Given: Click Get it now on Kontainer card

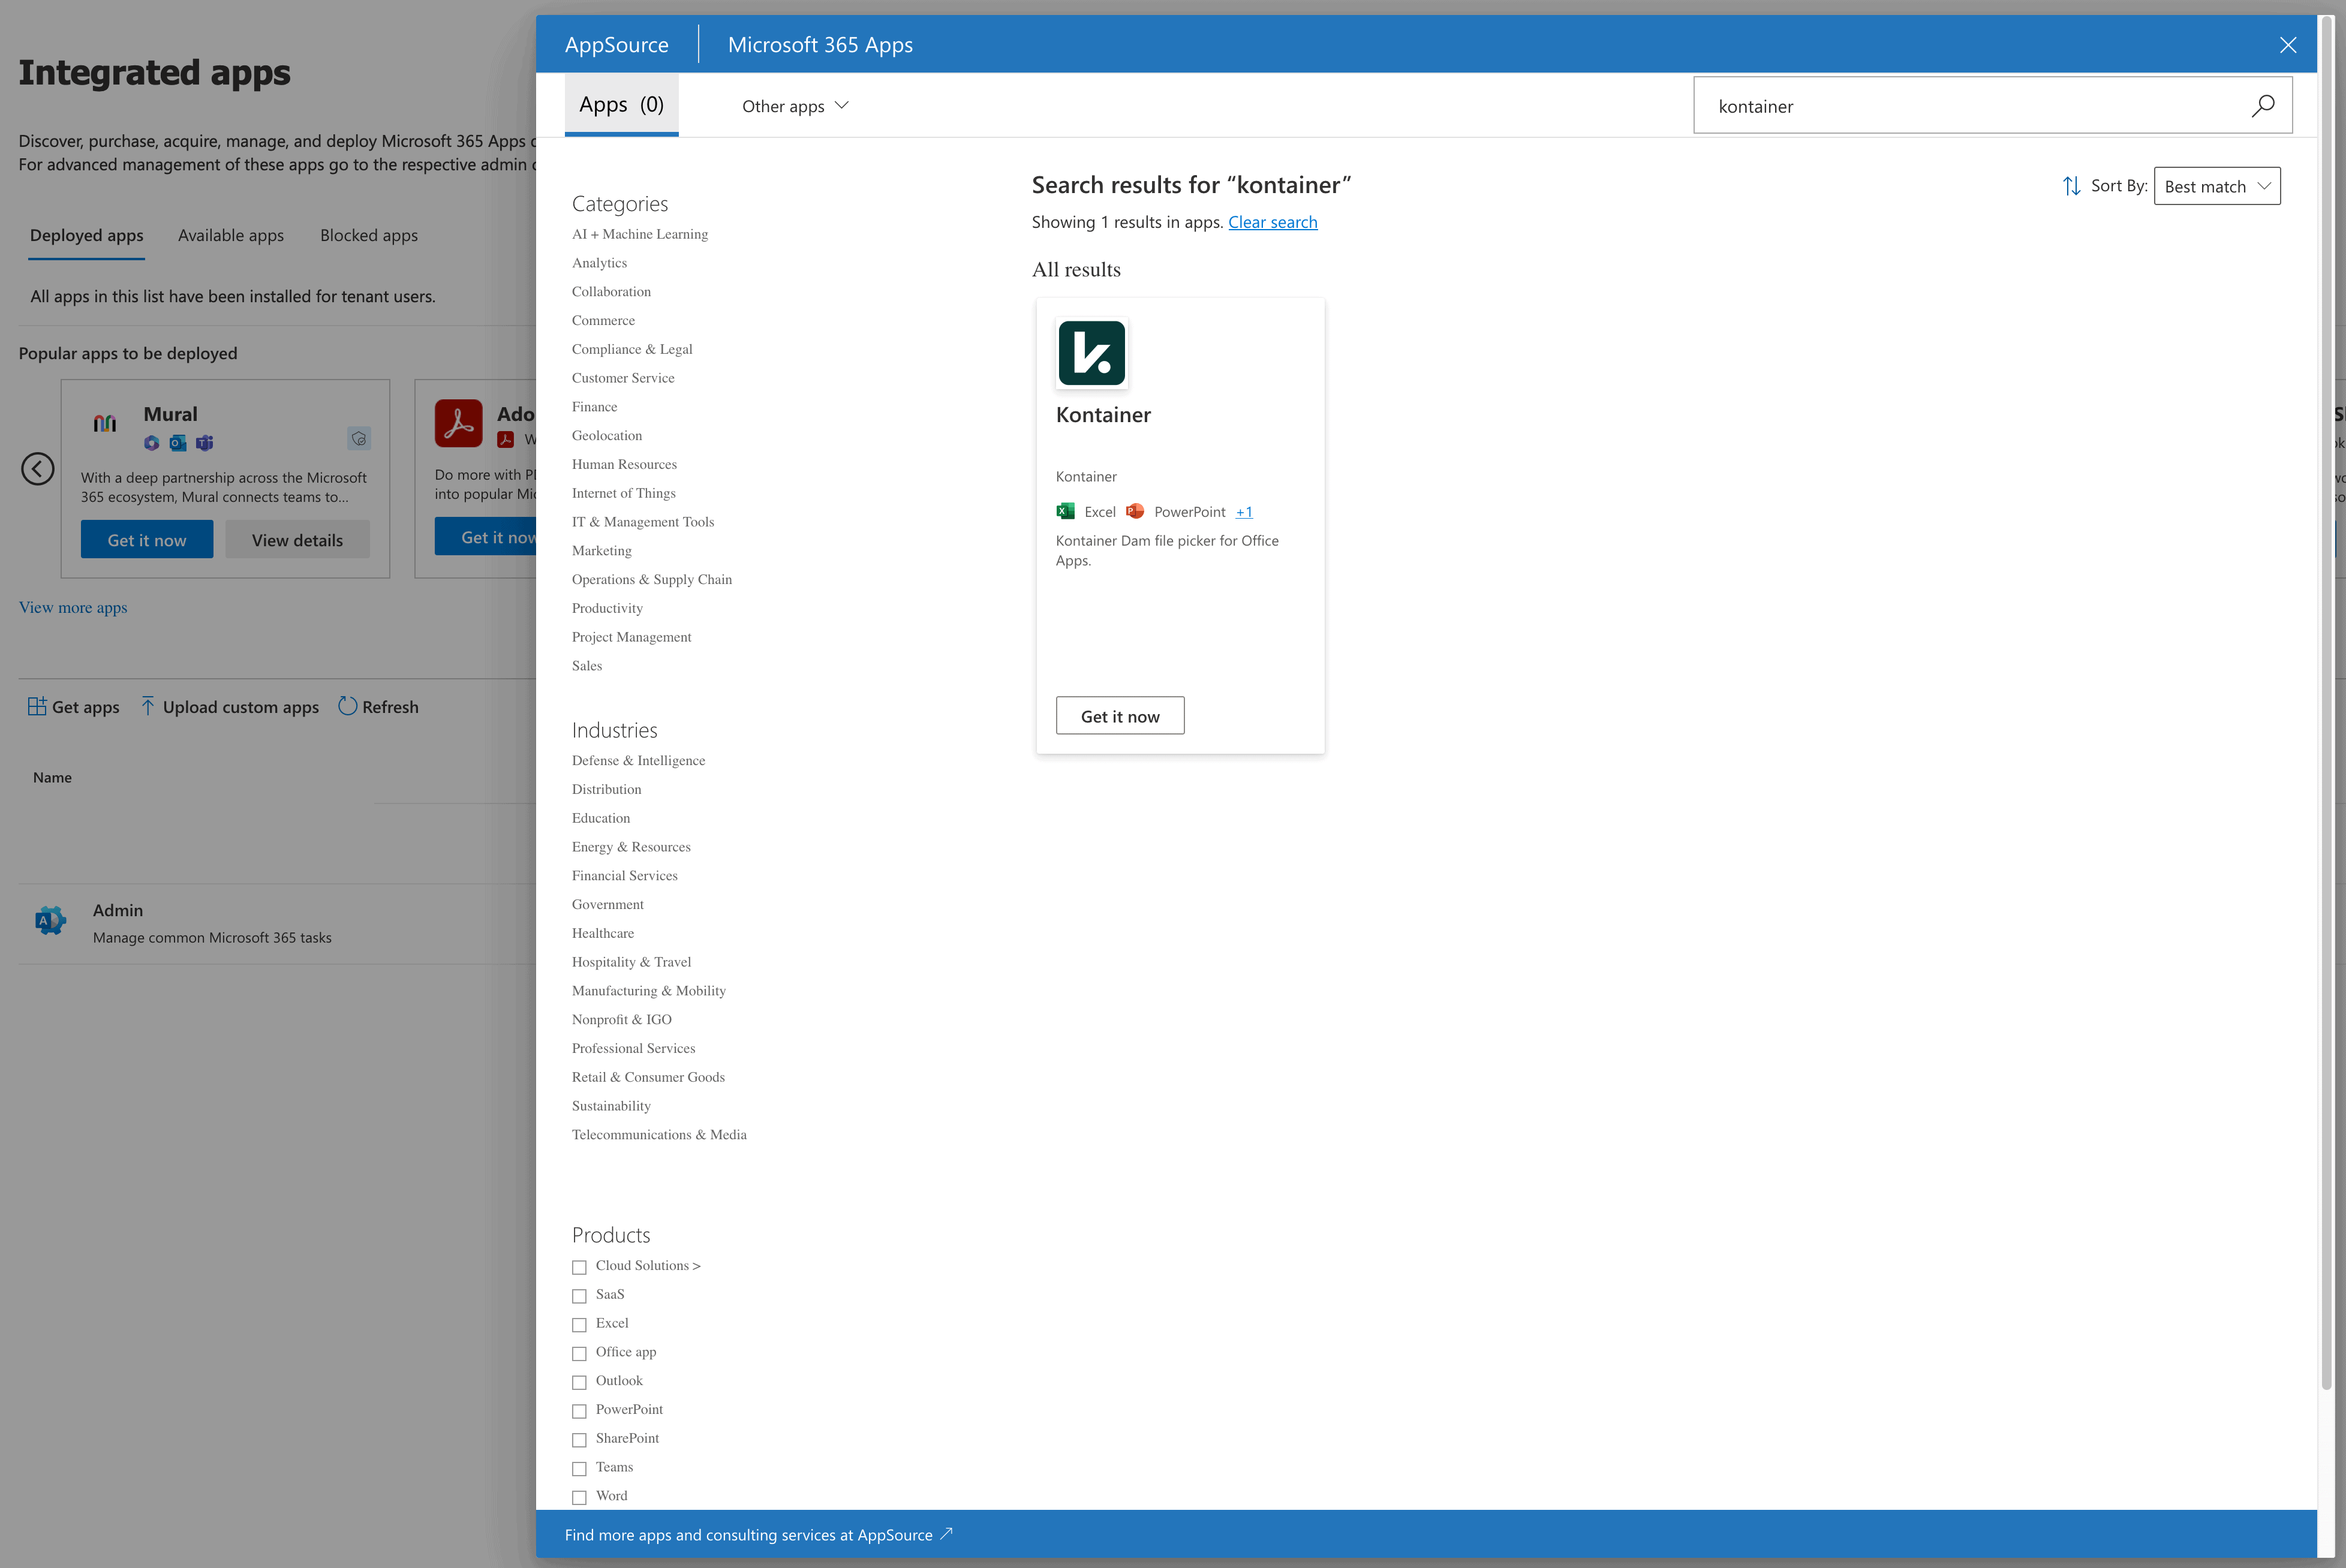Looking at the screenshot, I should (x=1119, y=716).
